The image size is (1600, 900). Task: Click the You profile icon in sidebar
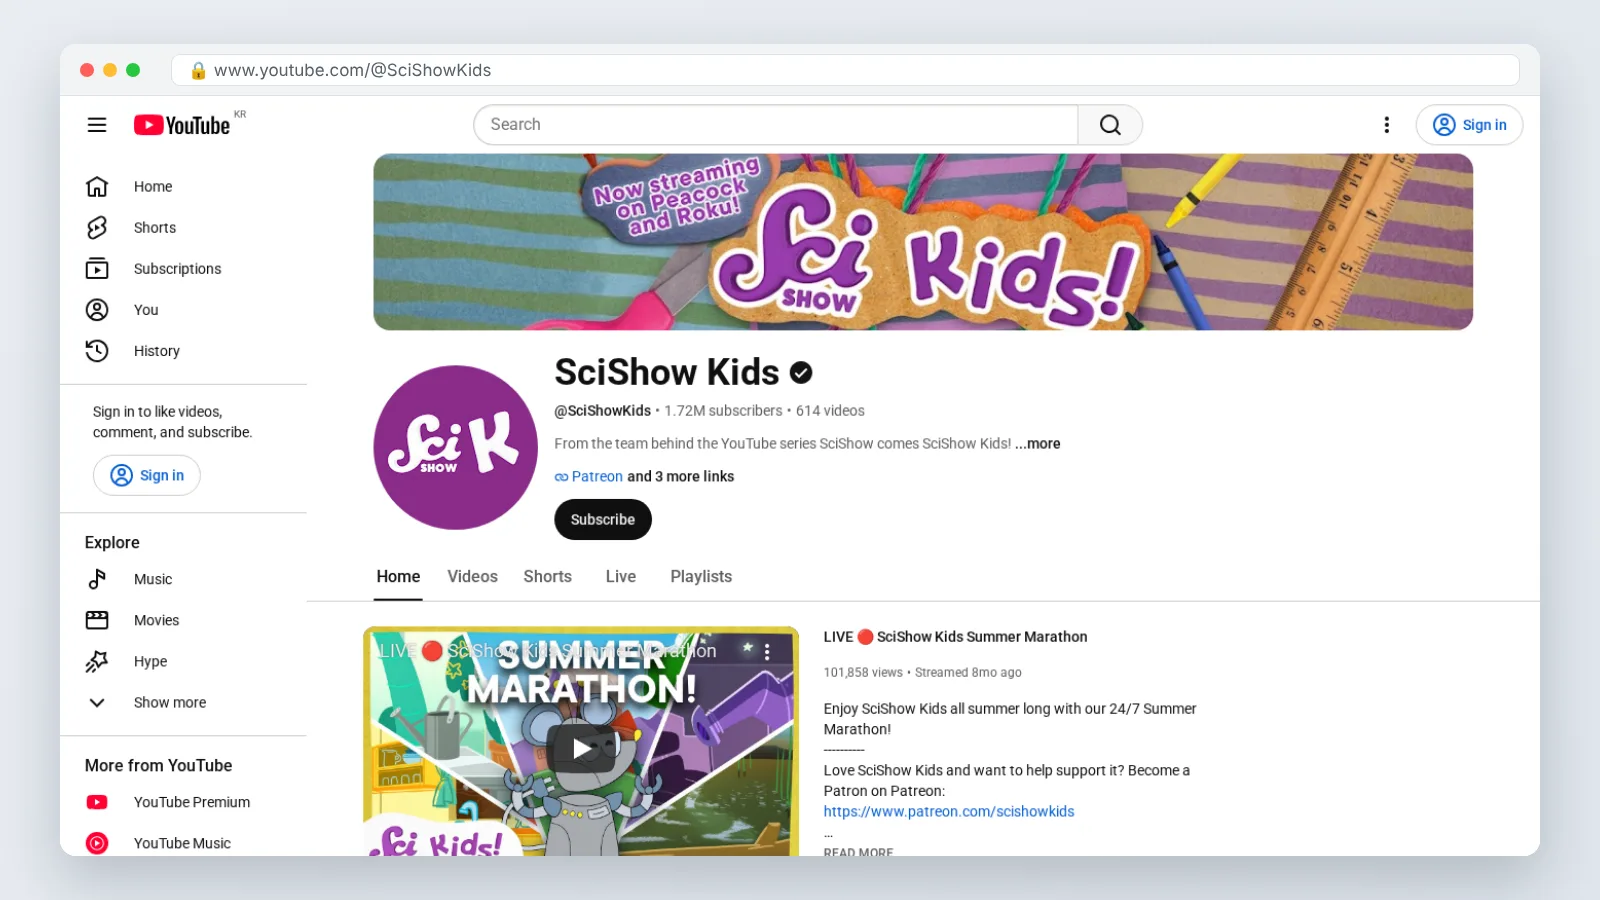pos(97,310)
